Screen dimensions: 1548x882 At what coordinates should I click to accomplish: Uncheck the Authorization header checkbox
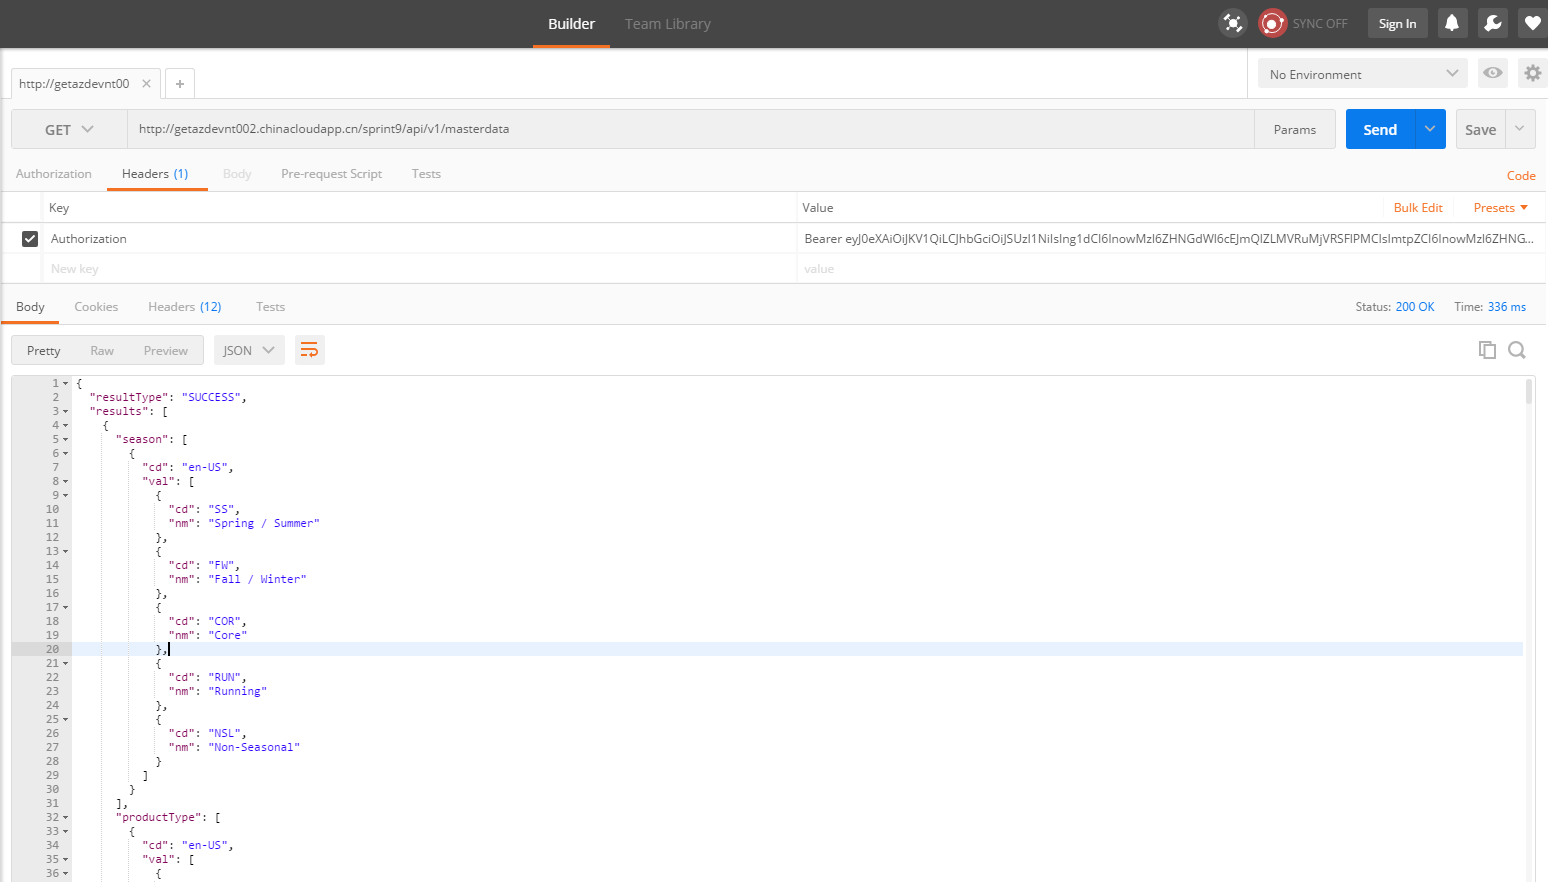click(x=30, y=239)
